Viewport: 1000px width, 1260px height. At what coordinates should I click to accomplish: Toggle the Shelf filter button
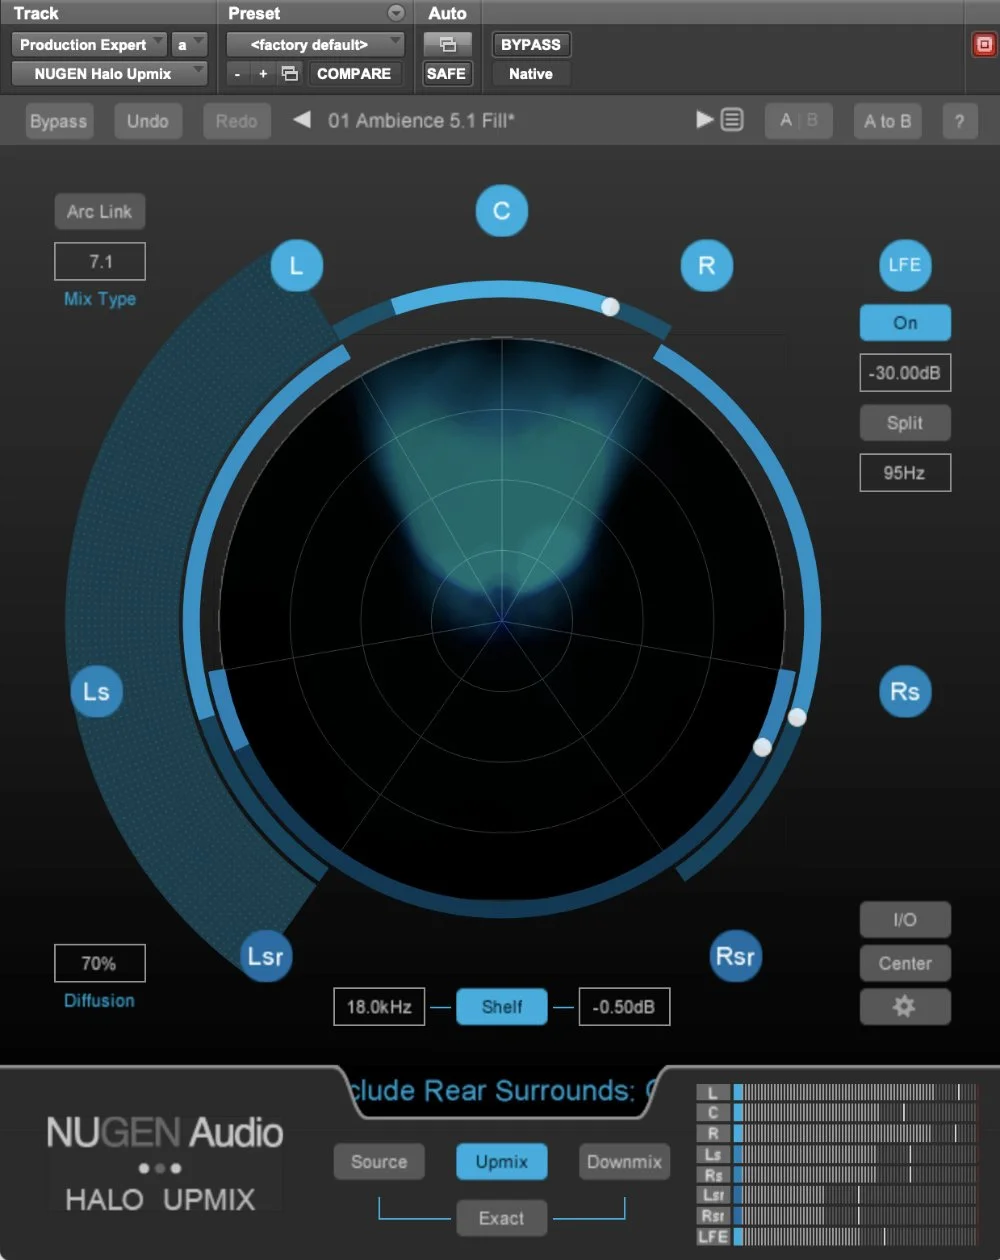click(x=502, y=1007)
